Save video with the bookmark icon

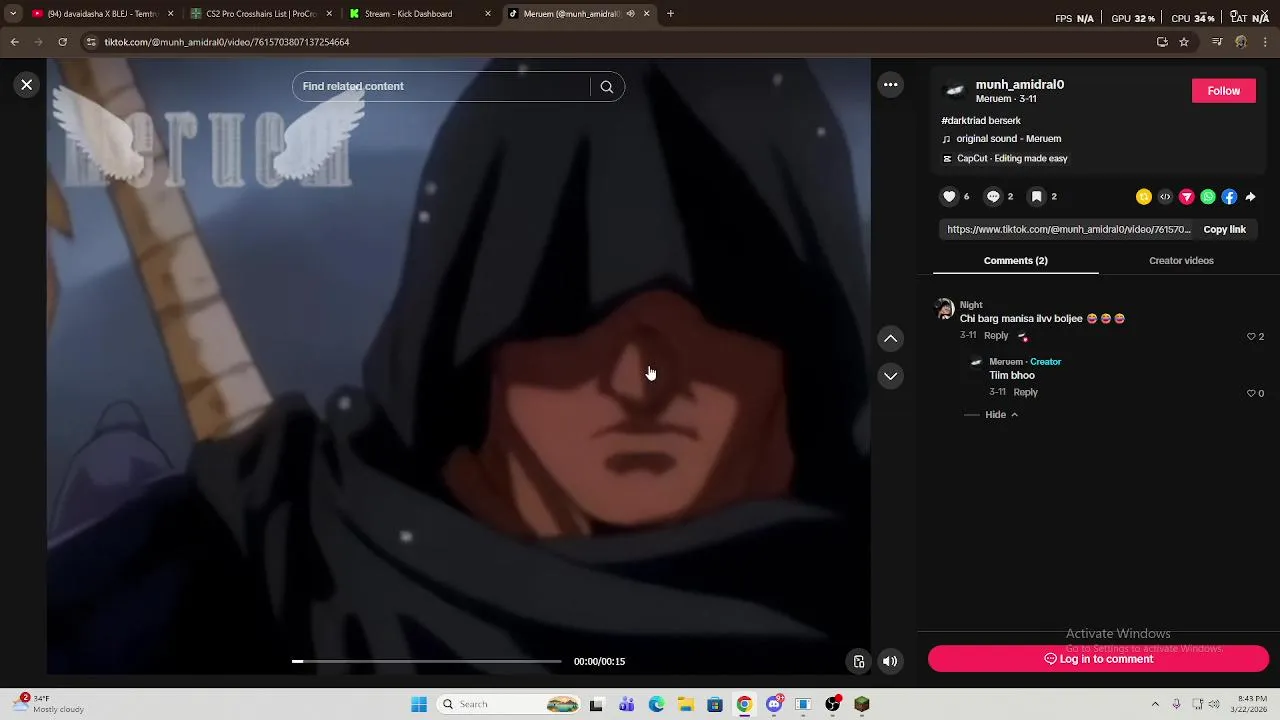coord(1037,197)
